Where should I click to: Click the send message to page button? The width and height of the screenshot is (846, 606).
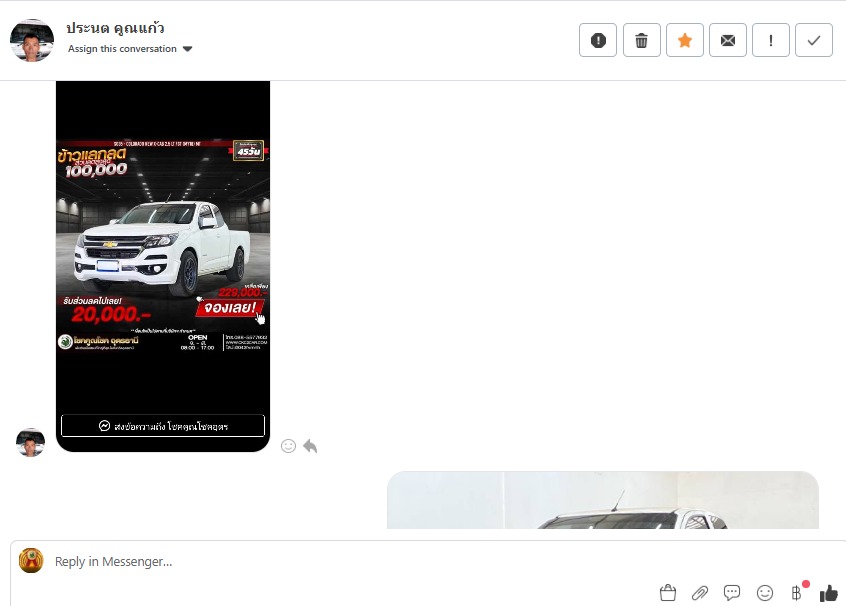[x=163, y=426]
